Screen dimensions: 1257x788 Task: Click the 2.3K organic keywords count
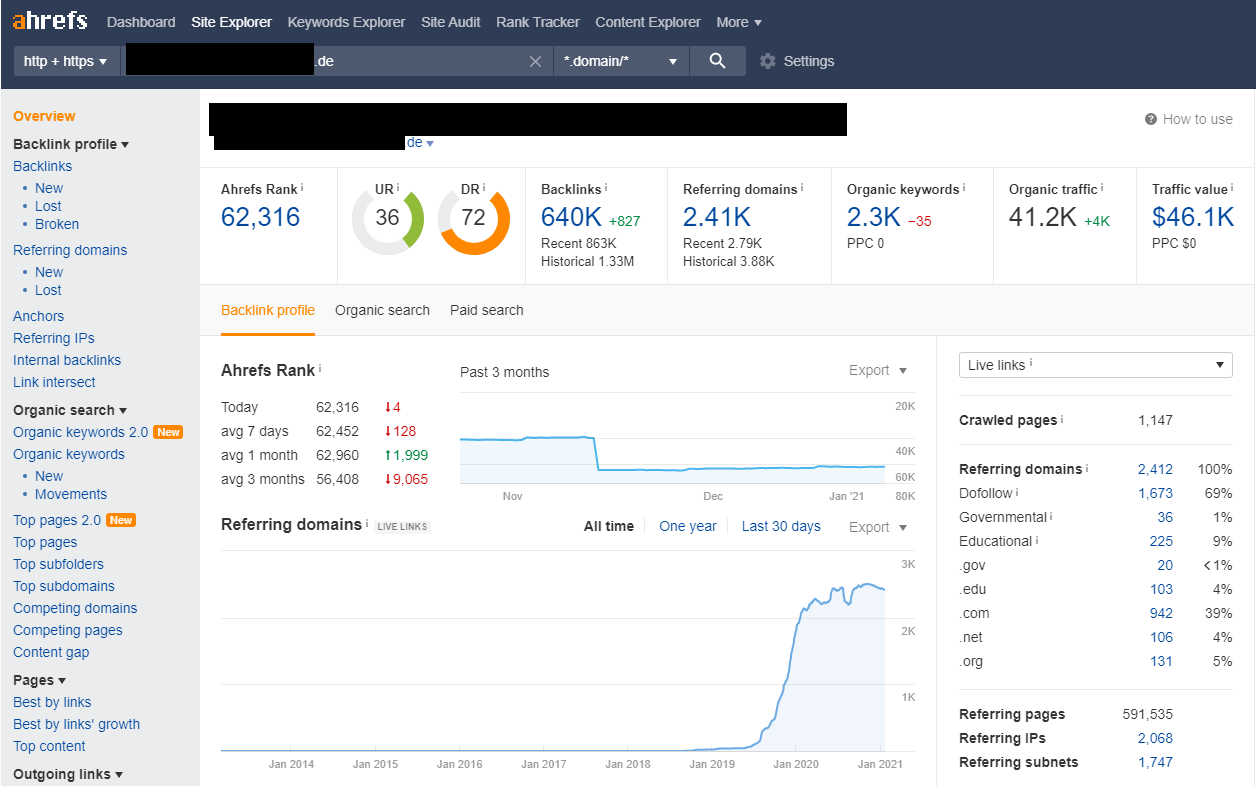(x=874, y=217)
